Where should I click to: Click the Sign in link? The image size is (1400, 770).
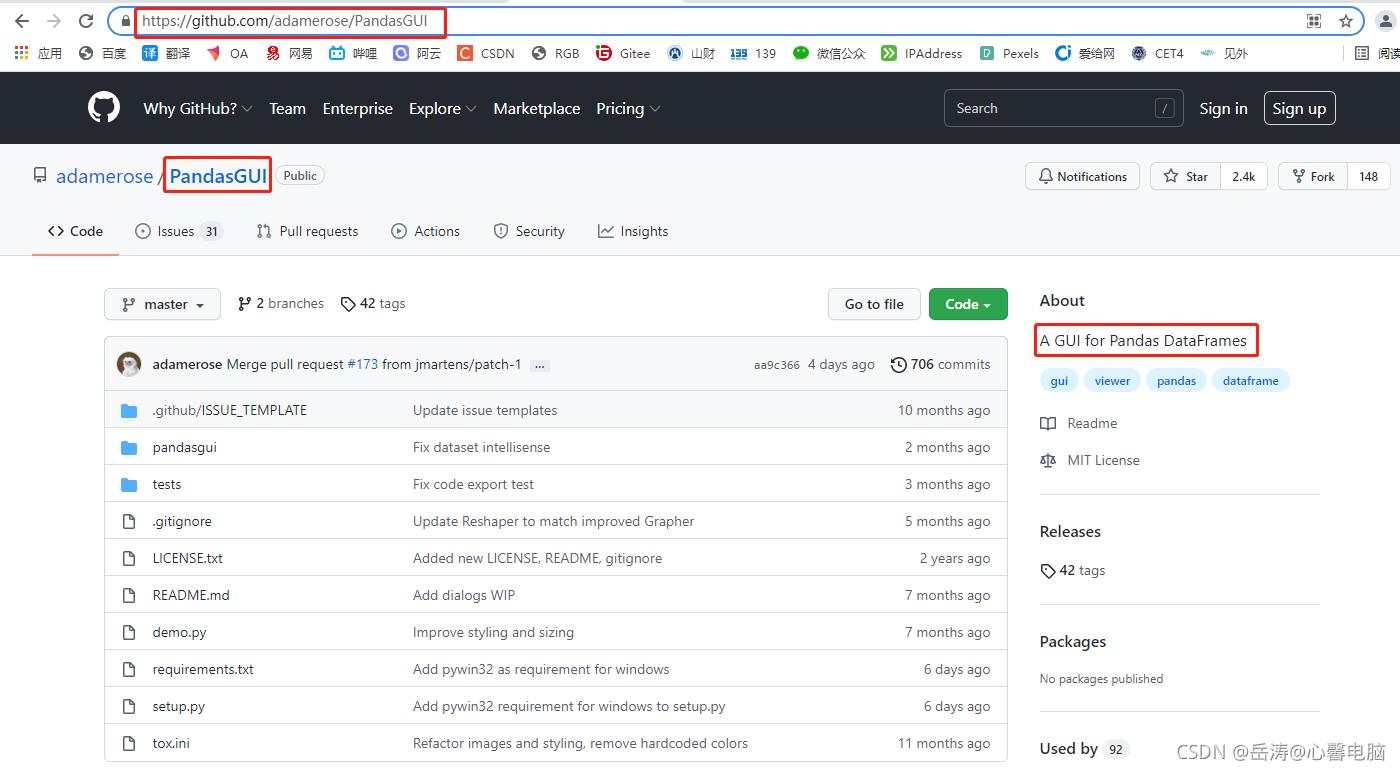click(1223, 108)
